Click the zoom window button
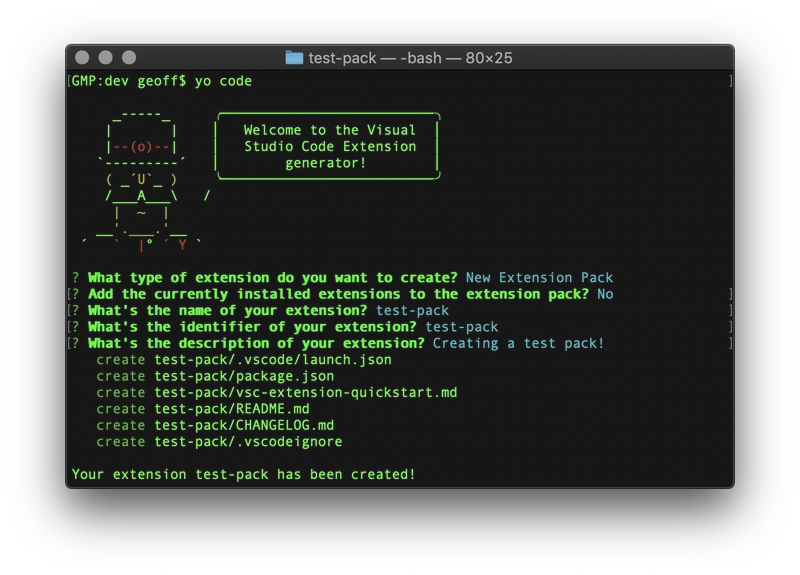800x575 pixels. pos(129,58)
